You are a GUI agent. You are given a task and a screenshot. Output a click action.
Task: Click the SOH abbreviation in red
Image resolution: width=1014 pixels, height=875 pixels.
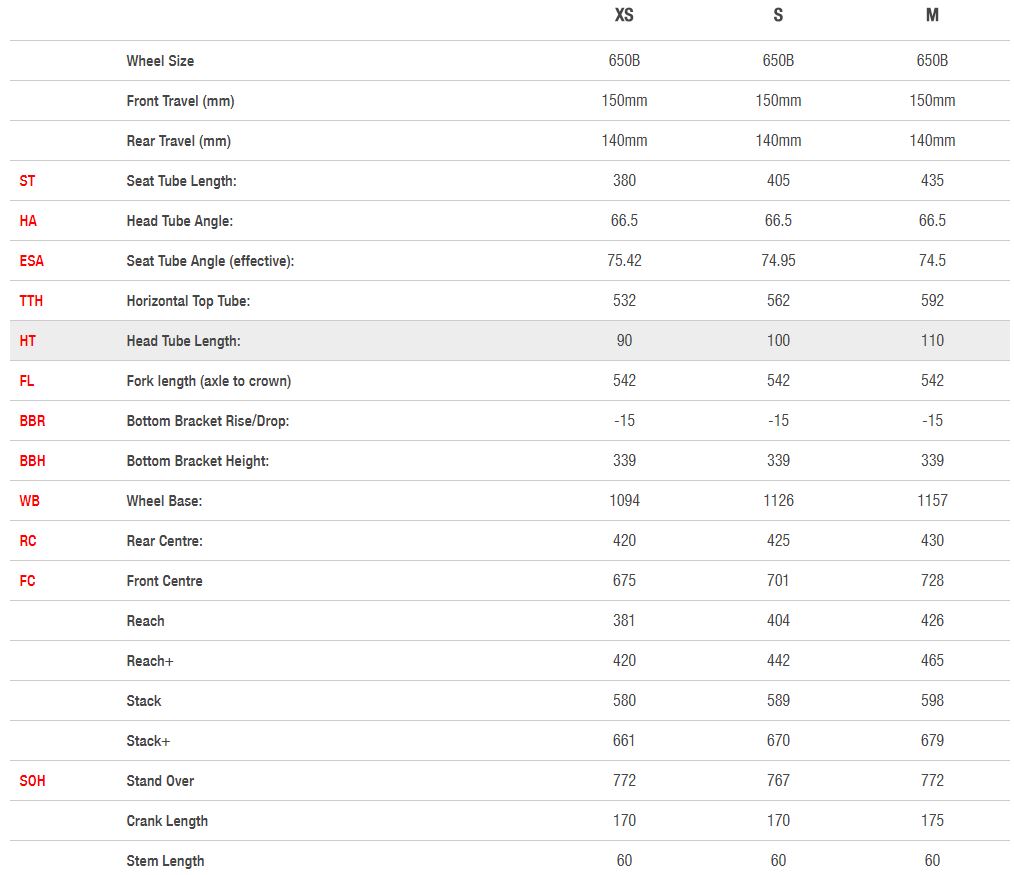32,781
